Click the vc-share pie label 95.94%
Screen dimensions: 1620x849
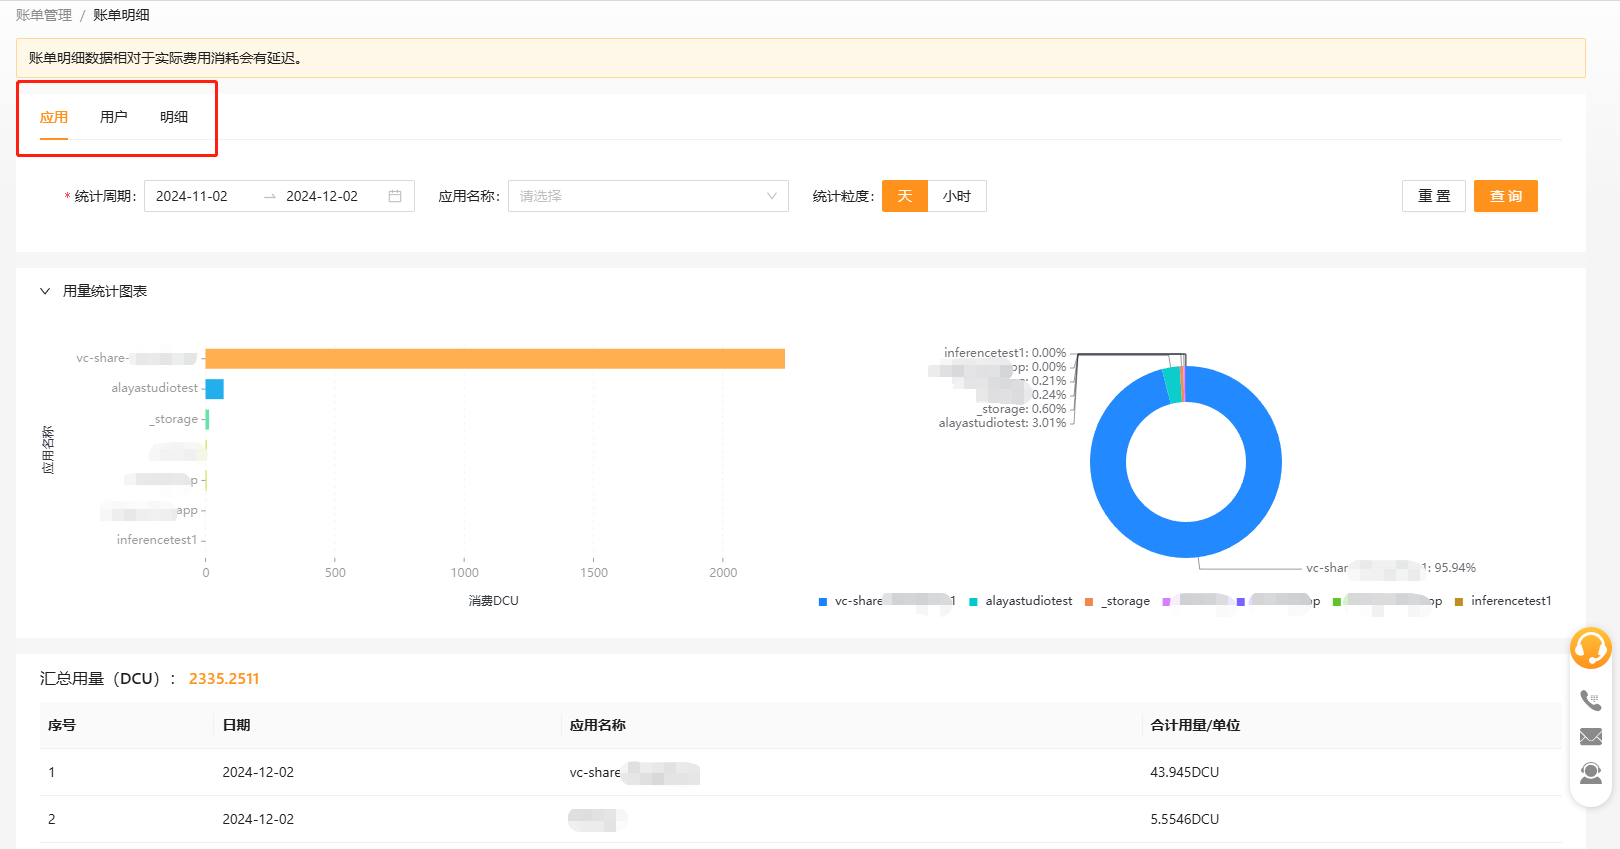coord(1391,568)
